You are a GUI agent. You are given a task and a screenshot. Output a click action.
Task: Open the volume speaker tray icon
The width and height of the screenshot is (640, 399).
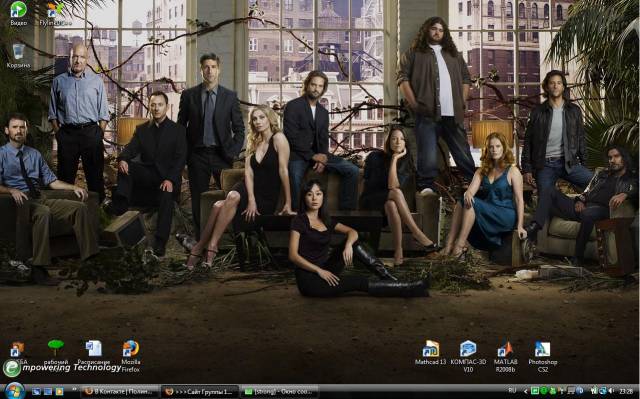tap(611, 391)
